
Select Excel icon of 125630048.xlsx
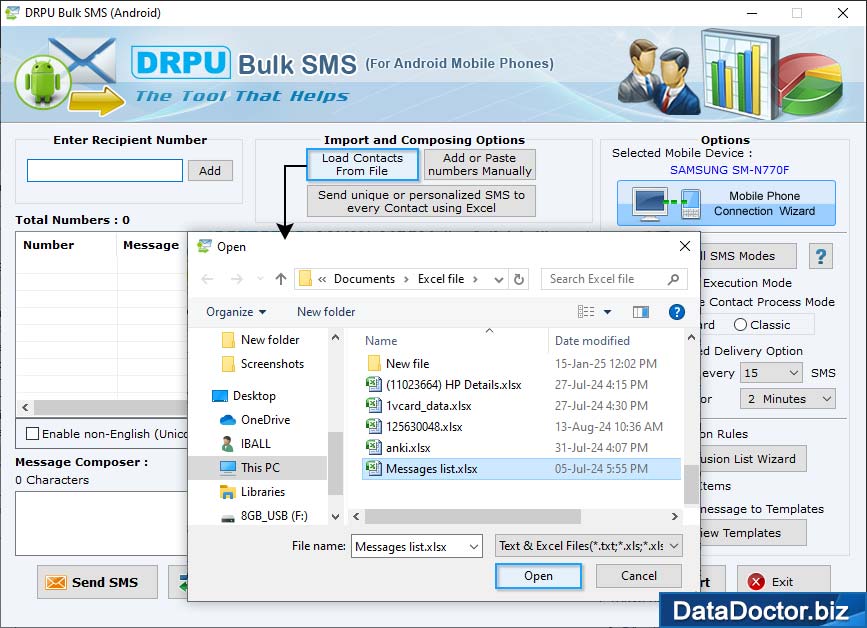[x=374, y=426]
